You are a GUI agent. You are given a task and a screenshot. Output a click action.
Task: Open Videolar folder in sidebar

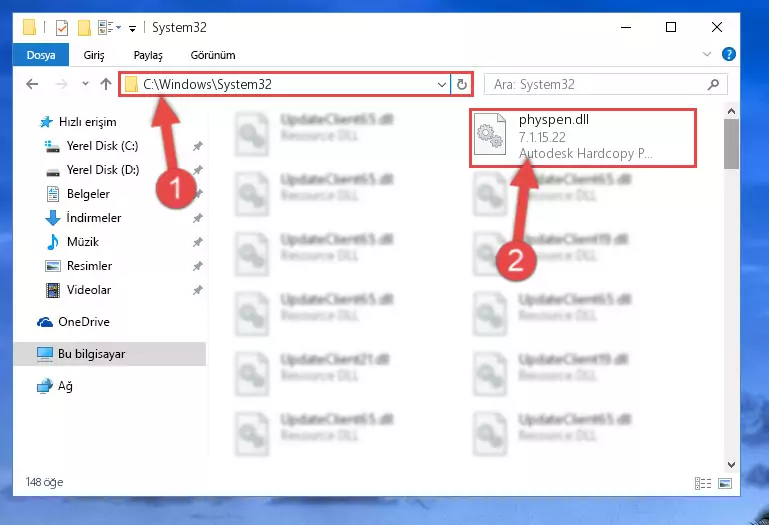(x=89, y=290)
